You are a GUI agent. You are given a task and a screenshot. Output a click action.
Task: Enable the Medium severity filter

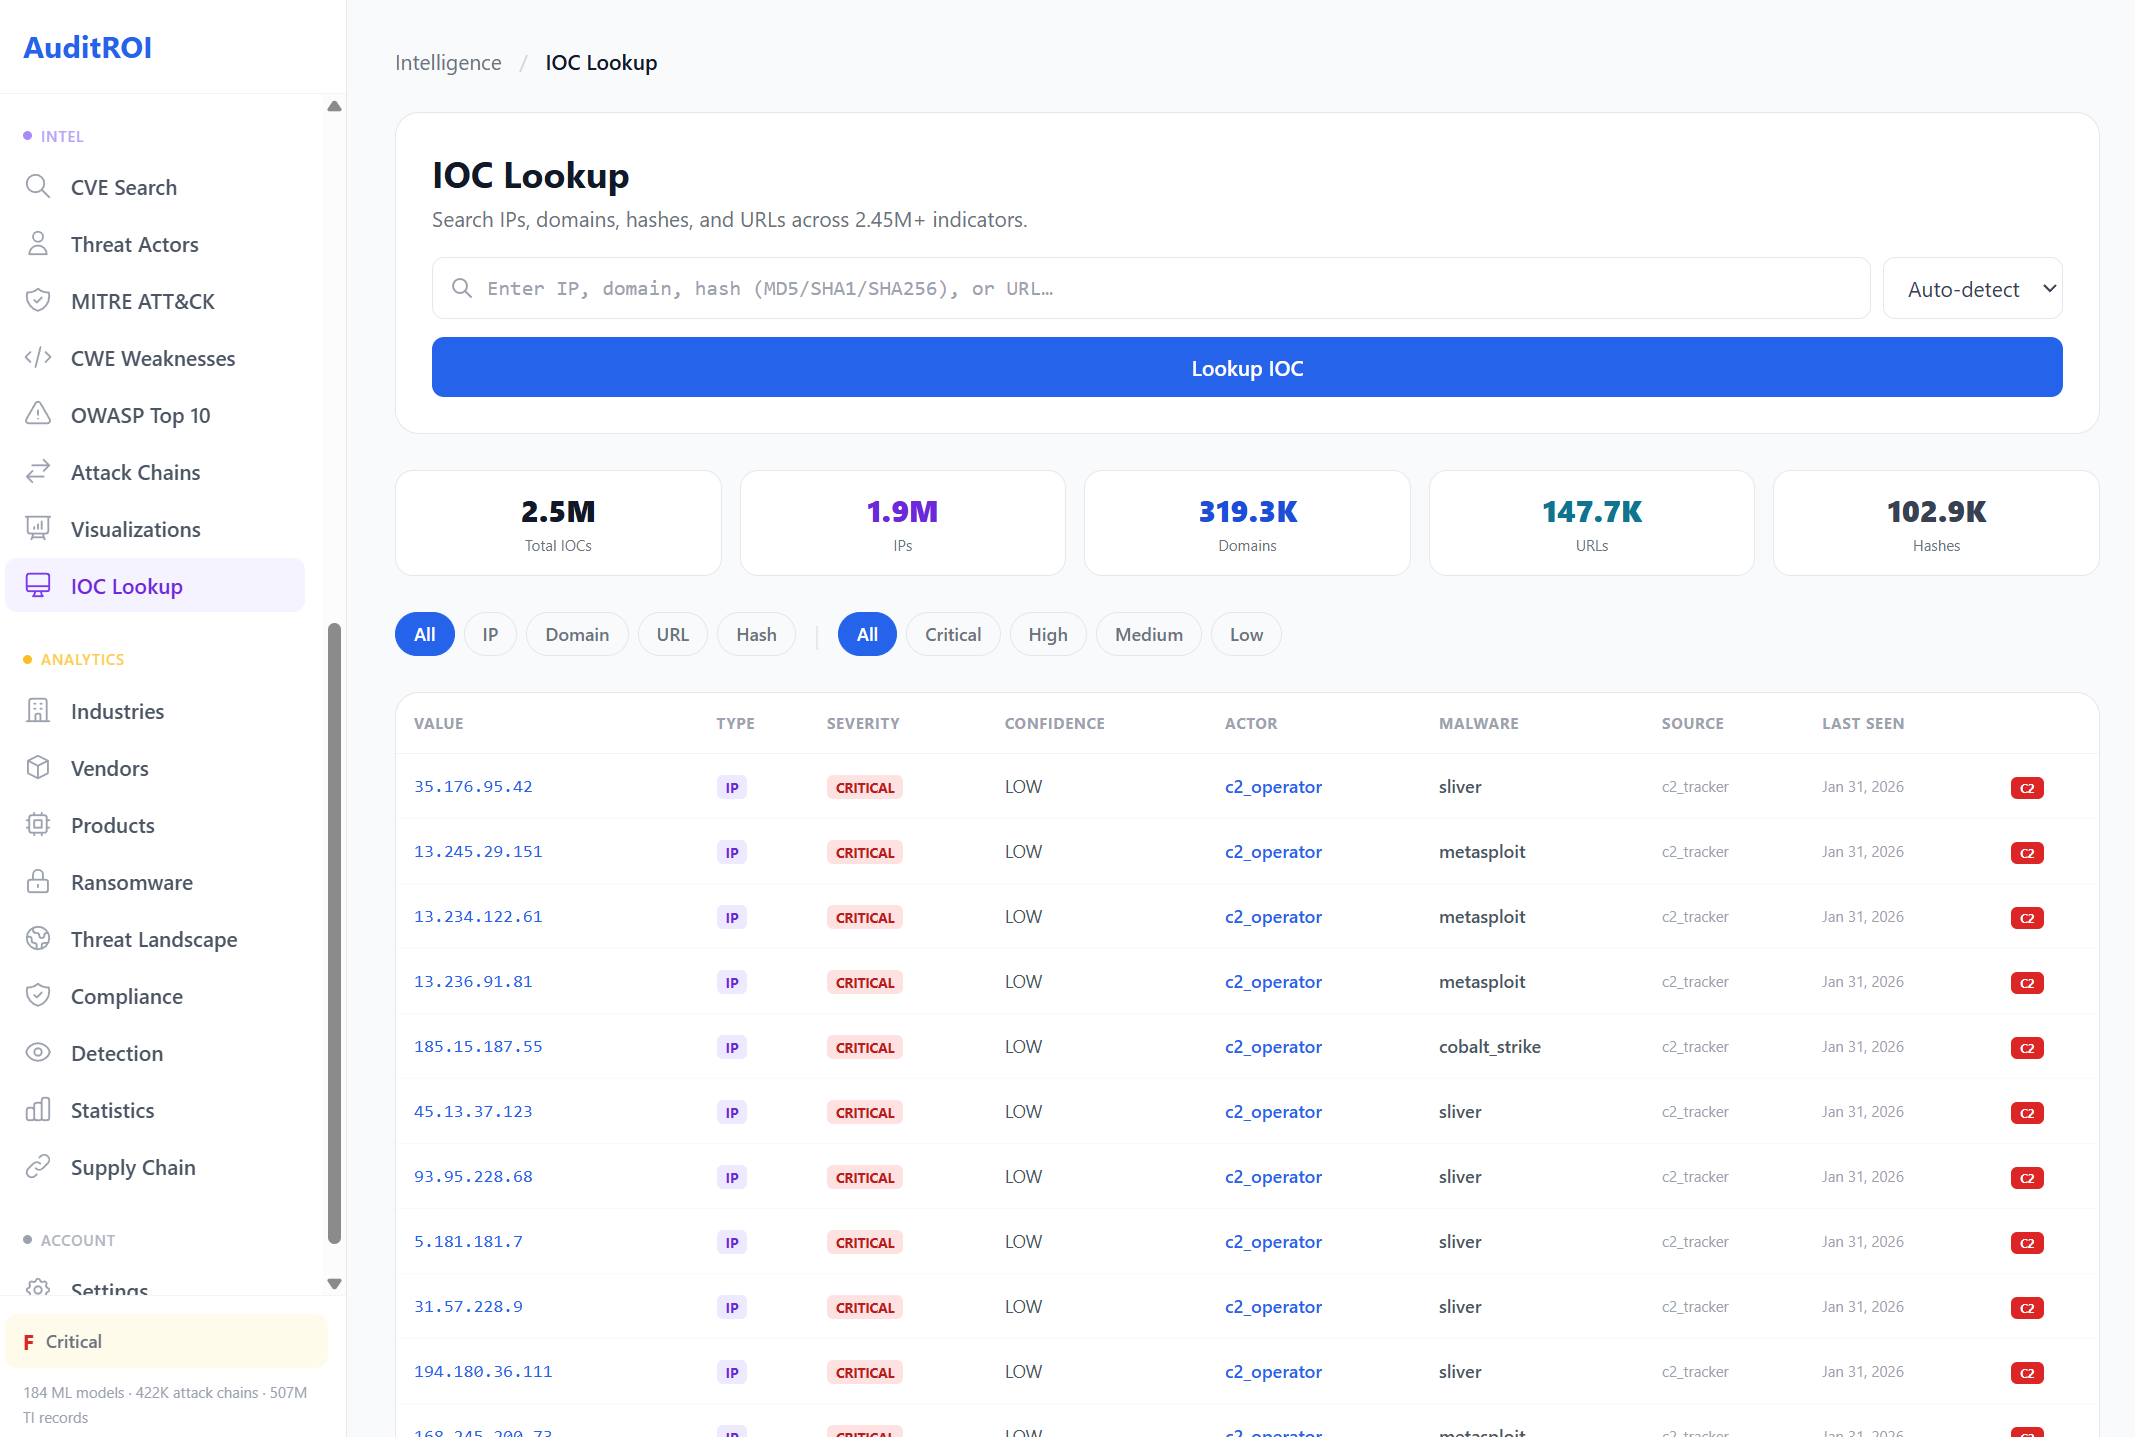pos(1148,634)
